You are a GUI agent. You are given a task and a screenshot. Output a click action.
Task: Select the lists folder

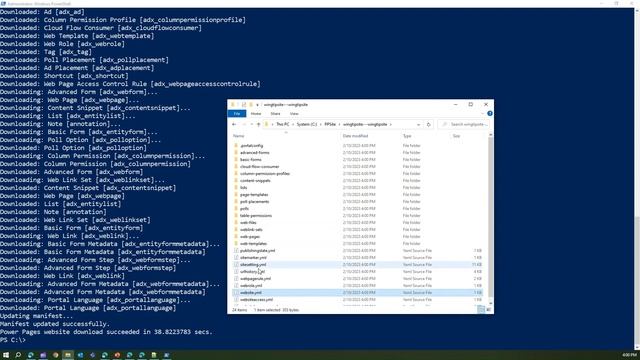point(244,187)
